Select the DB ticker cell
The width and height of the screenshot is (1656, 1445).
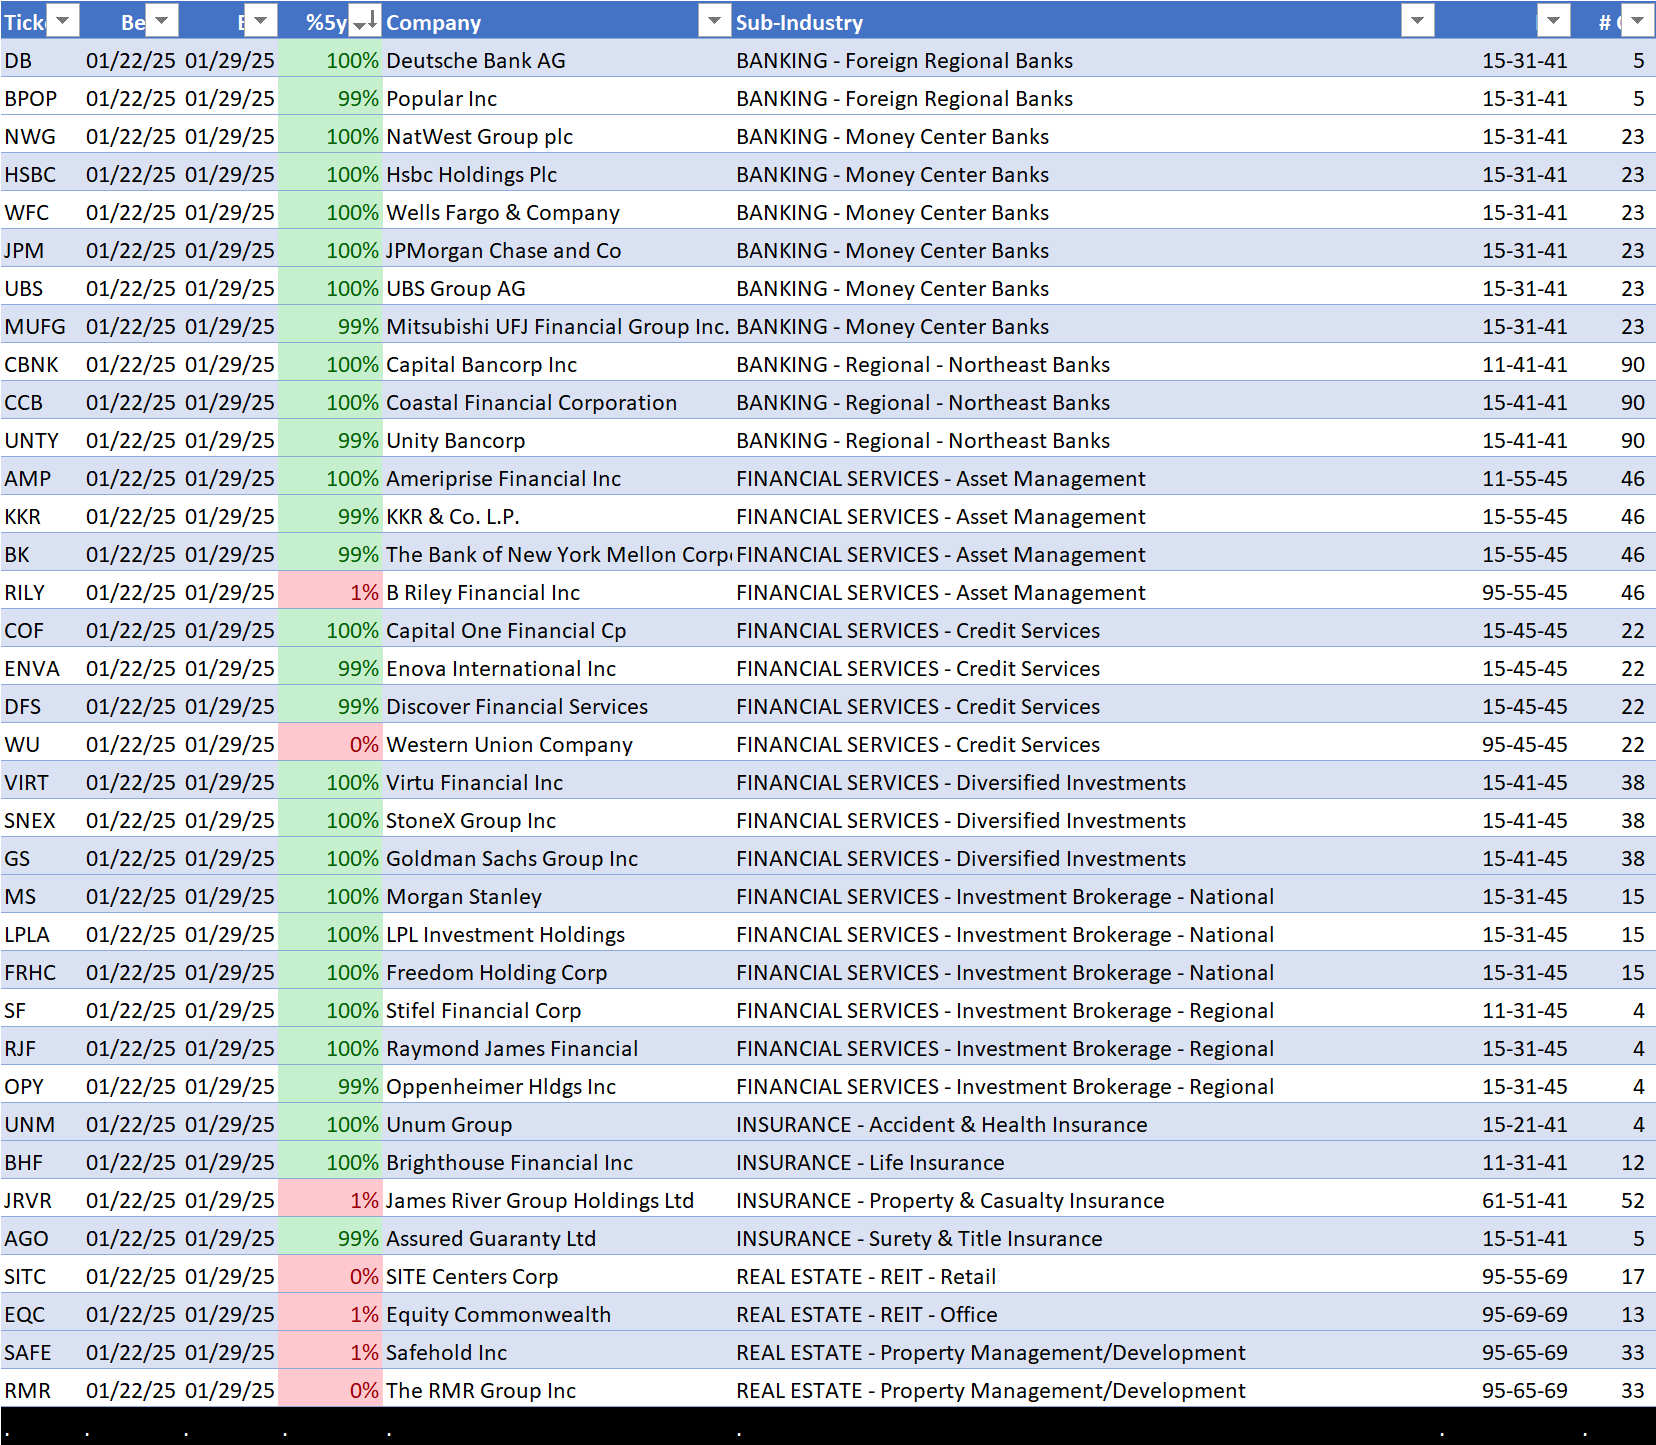[18, 61]
